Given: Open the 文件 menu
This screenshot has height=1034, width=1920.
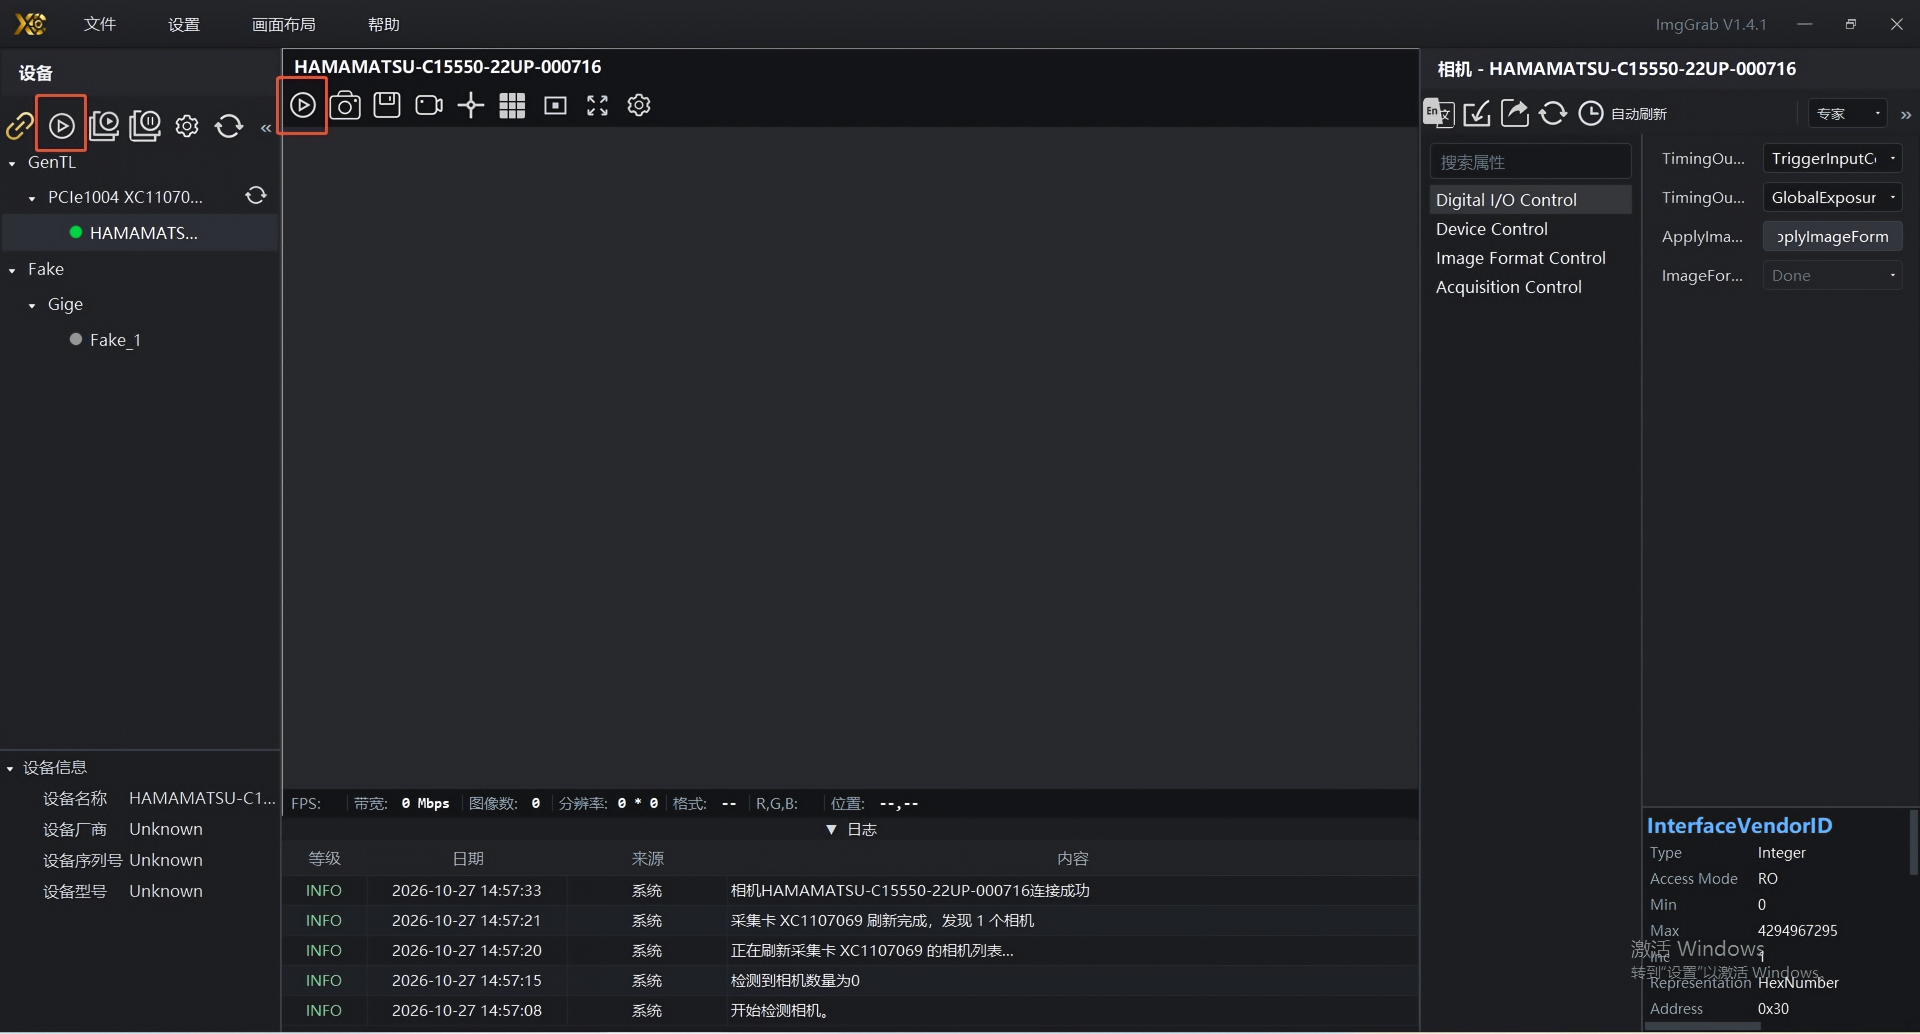Looking at the screenshot, I should pyautogui.click(x=100, y=24).
